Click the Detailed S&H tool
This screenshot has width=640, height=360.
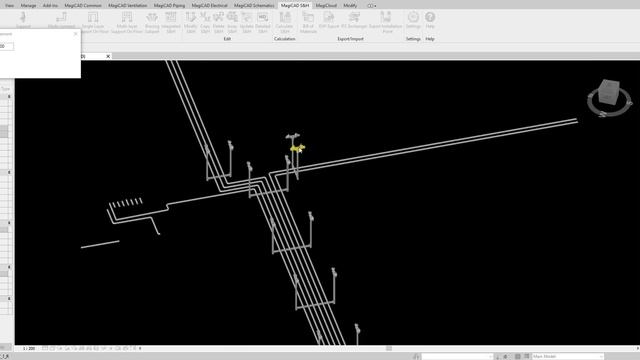pyautogui.click(x=262, y=22)
